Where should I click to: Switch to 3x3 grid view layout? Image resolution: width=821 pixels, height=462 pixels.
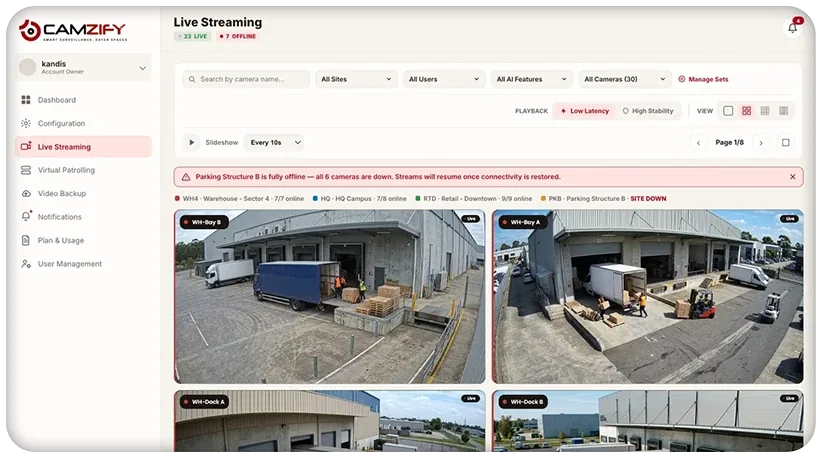765,111
